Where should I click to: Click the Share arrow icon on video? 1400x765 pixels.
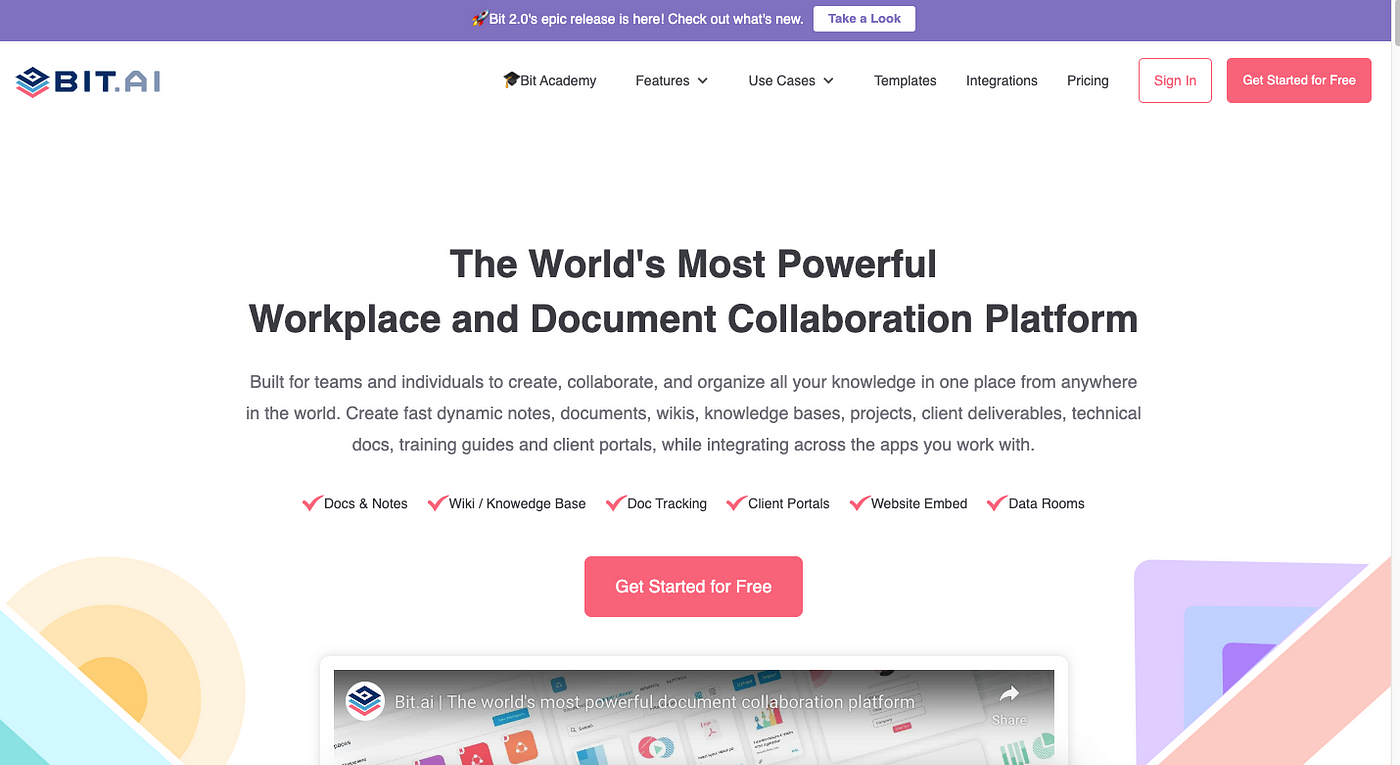(1009, 694)
